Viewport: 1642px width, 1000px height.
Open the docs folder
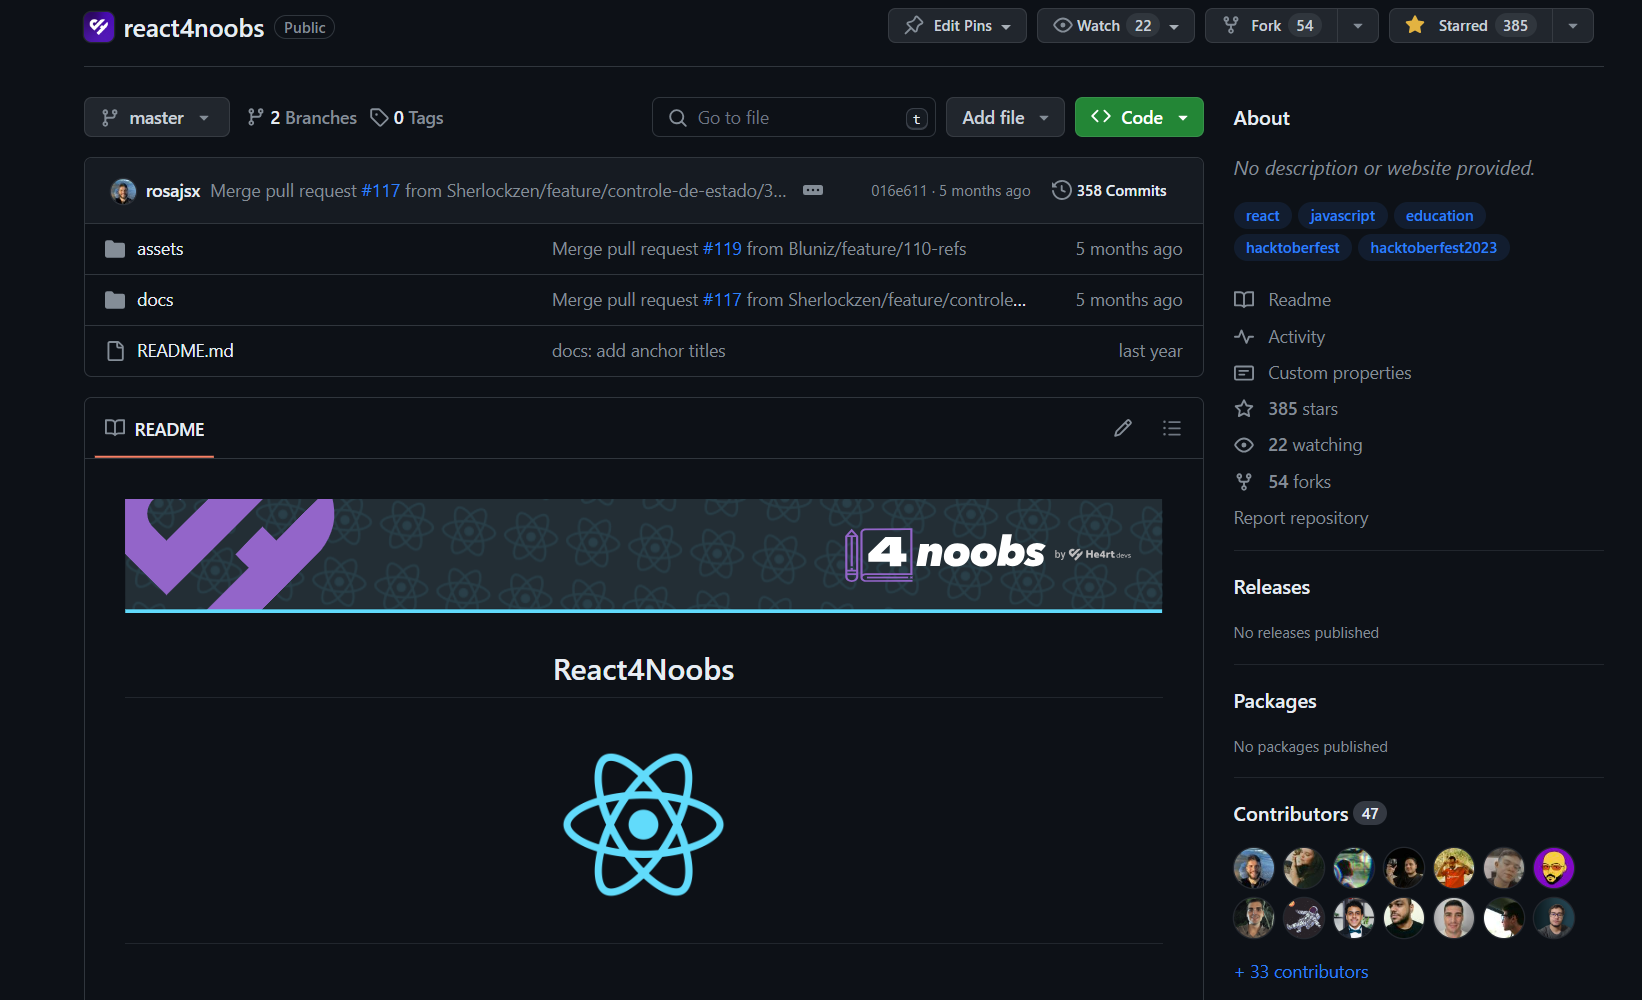click(x=155, y=300)
